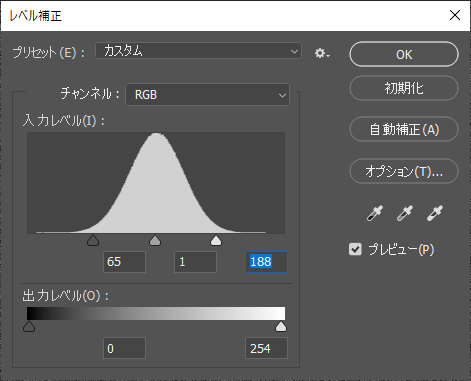471x381 pixels.
Task: Select the white point eyedropper
Action: point(435,213)
